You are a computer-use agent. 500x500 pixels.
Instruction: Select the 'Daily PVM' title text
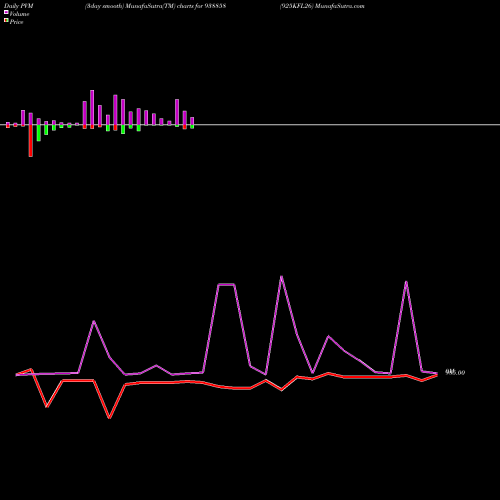(19, 6)
